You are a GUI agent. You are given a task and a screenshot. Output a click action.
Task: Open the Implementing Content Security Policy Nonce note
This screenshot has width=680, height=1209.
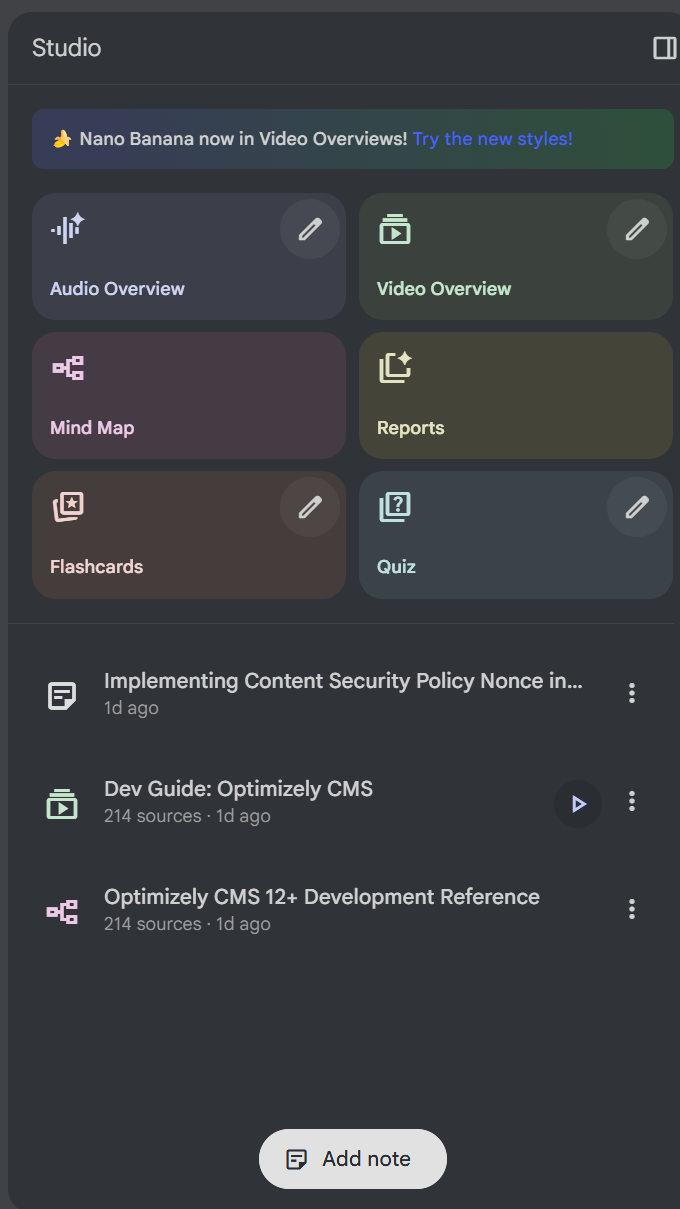[343, 682]
